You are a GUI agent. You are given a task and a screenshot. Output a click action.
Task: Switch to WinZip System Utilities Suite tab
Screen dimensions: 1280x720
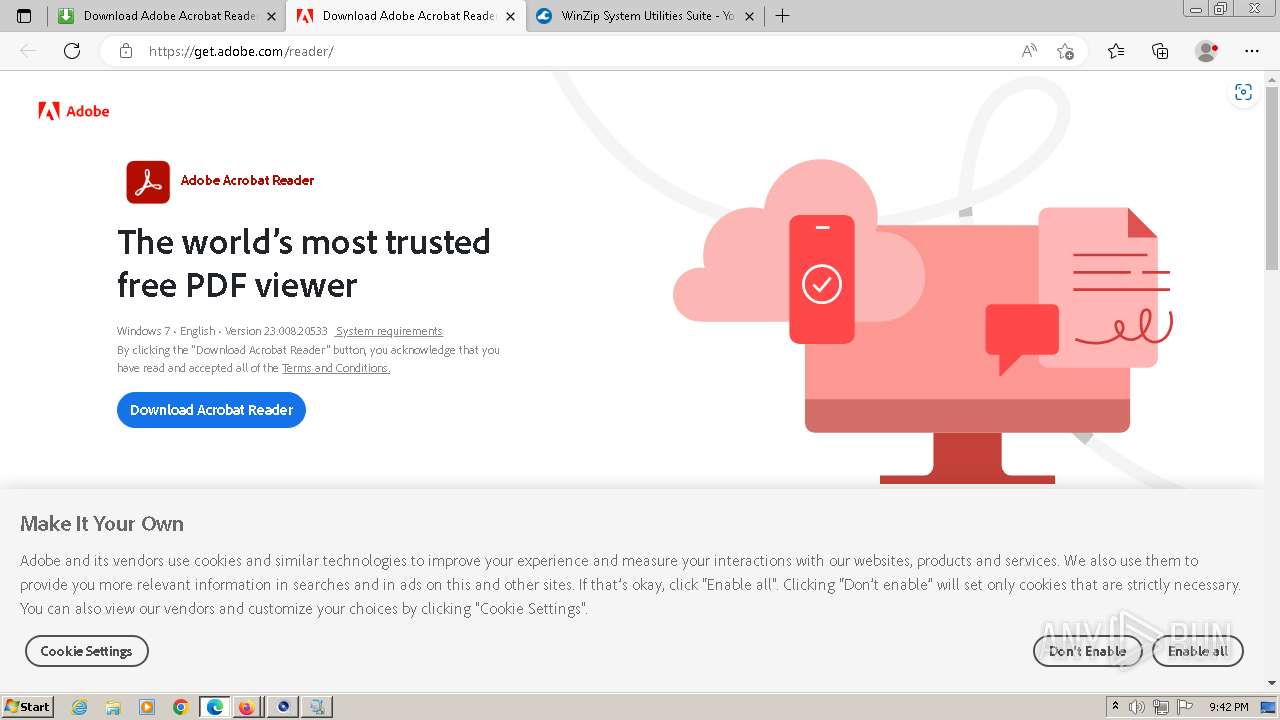click(645, 16)
